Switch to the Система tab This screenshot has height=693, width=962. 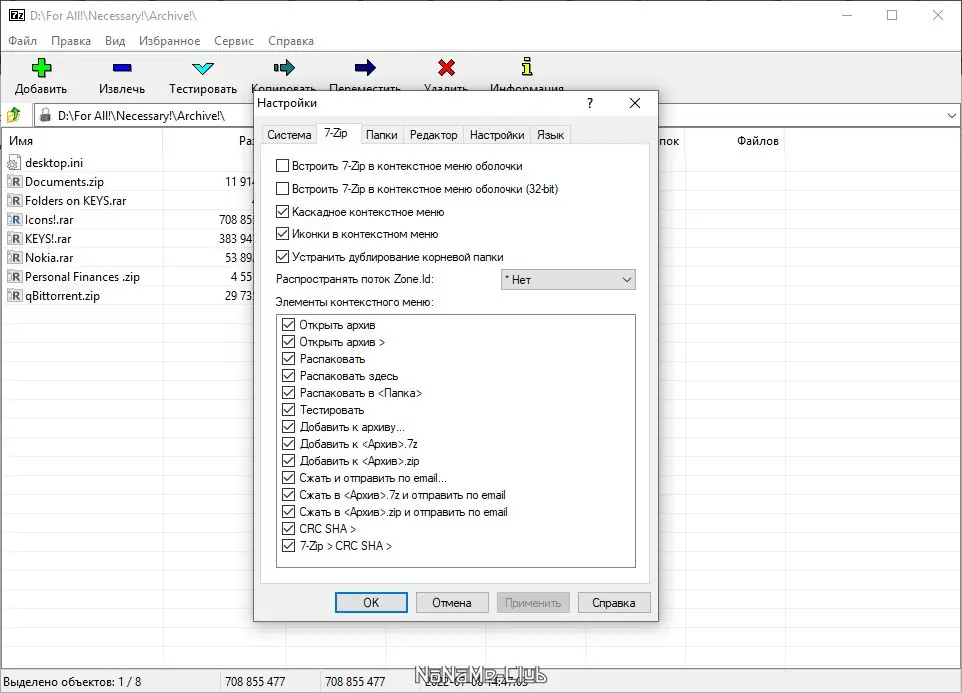289,135
